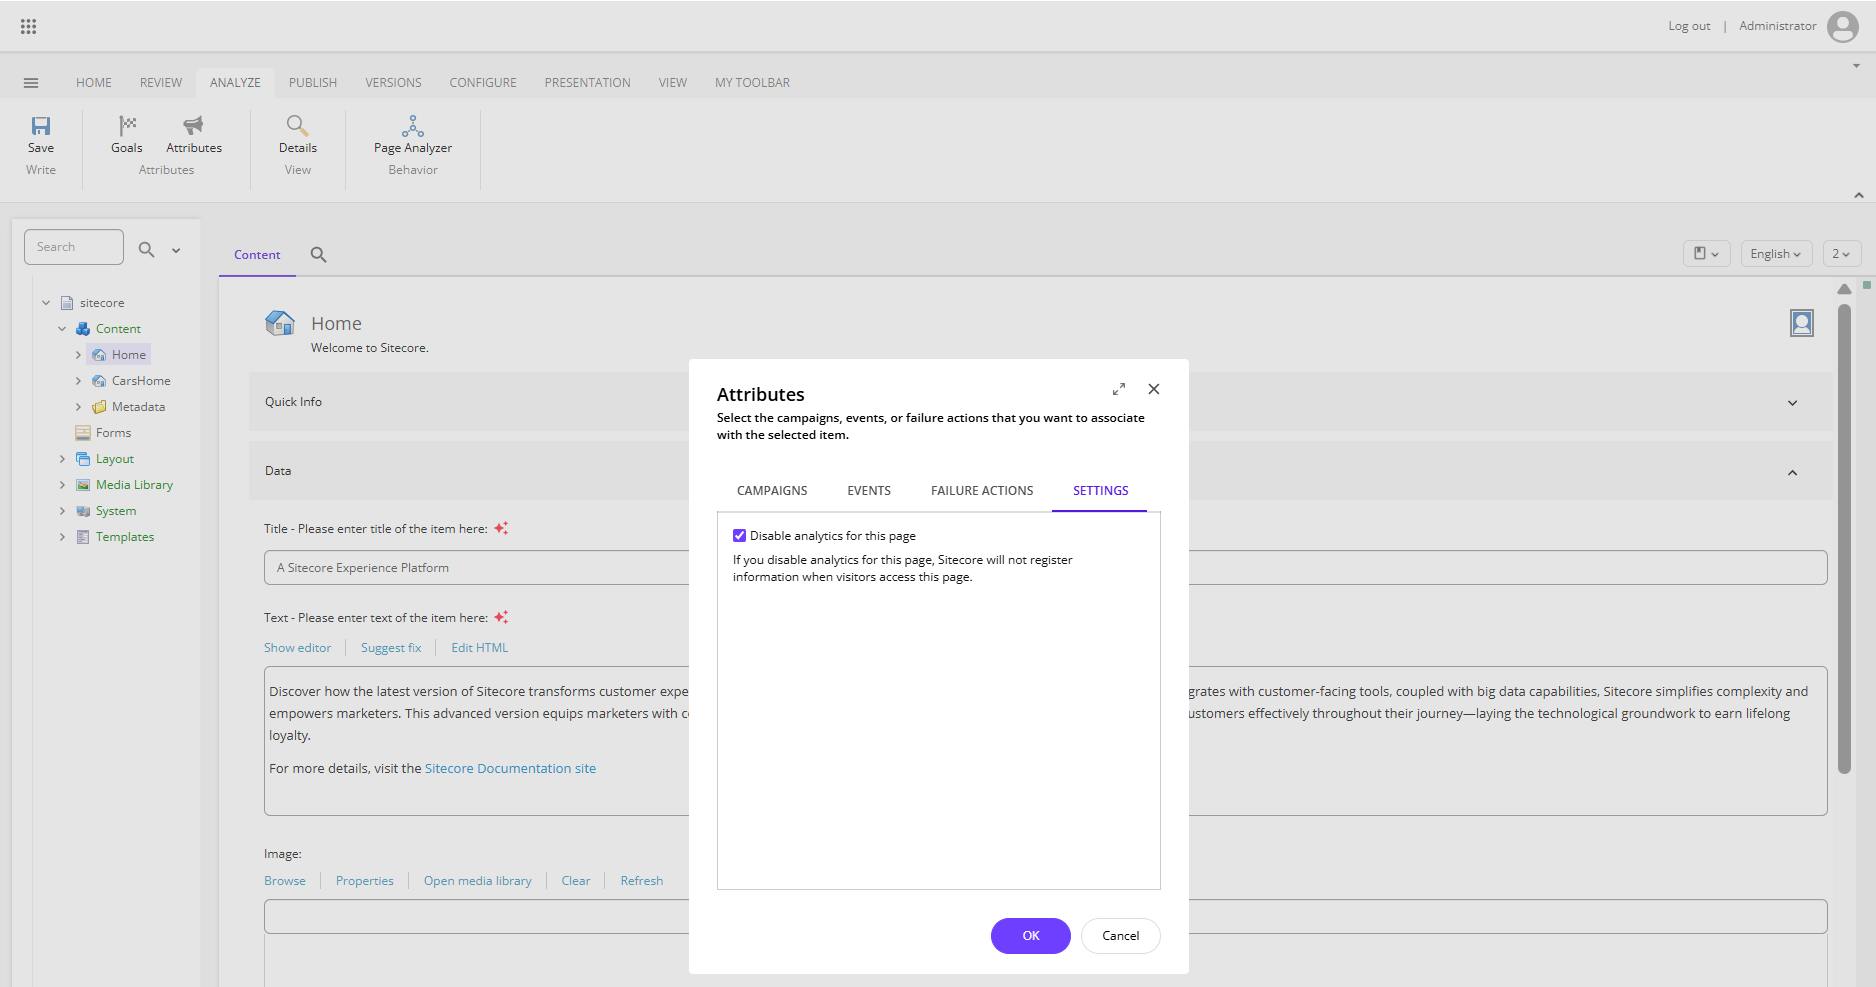Maximize the Attributes dialog
This screenshot has width=1876, height=987.
tap(1119, 389)
